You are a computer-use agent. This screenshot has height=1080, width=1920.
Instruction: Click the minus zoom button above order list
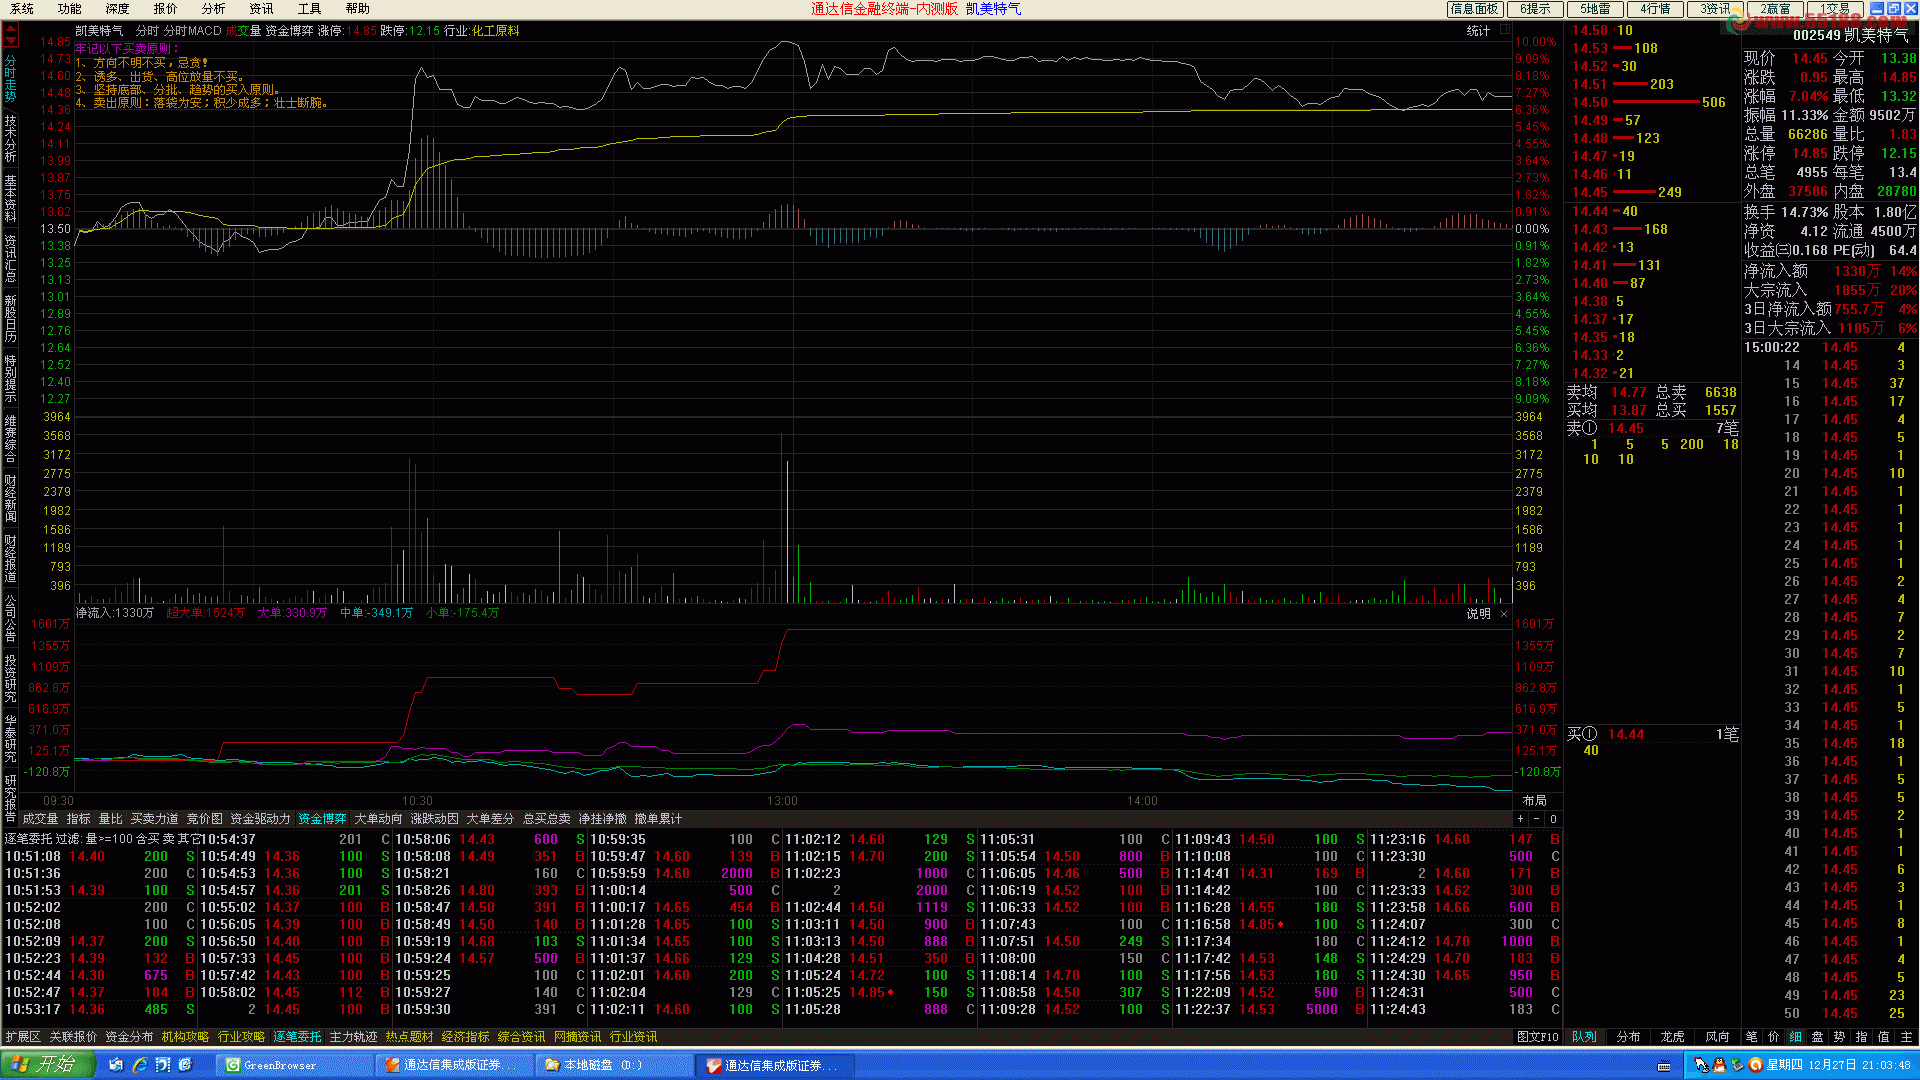[x=1537, y=819]
